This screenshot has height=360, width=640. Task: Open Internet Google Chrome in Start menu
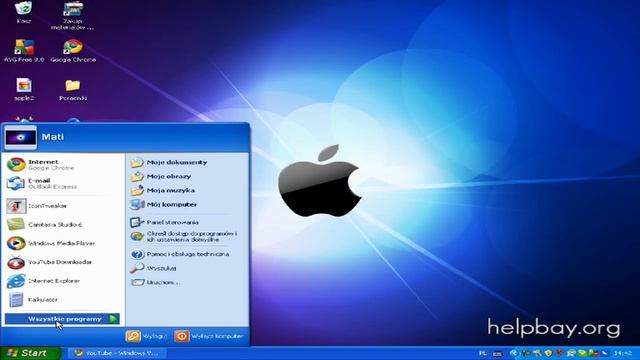tap(63, 164)
